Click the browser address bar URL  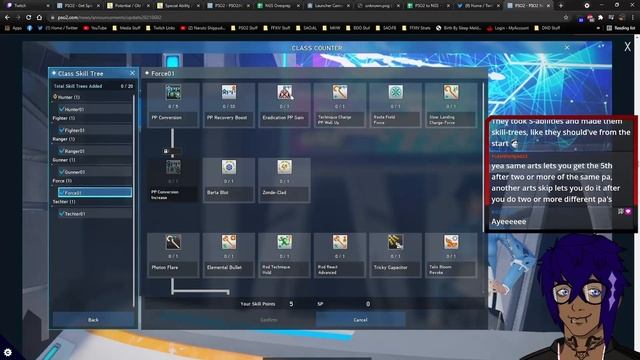(x=110, y=18)
